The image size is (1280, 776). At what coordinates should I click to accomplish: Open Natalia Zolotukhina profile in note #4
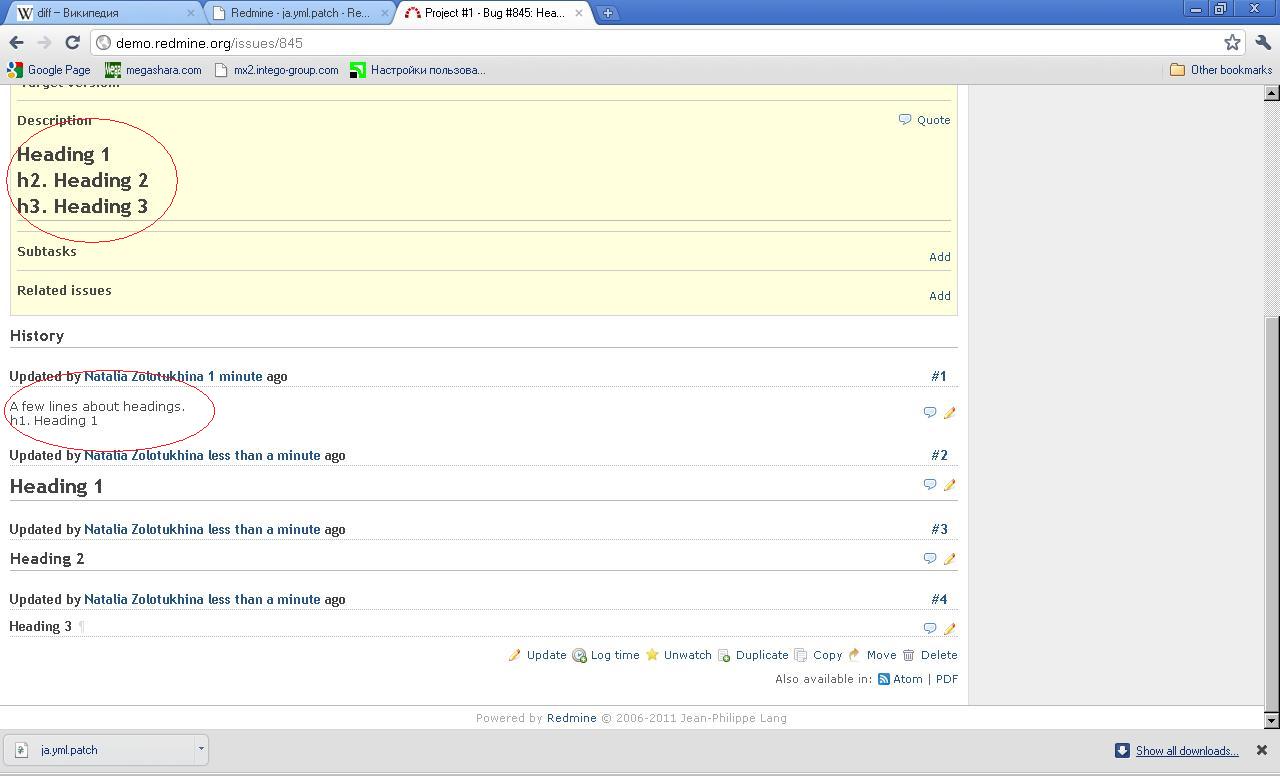[143, 599]
